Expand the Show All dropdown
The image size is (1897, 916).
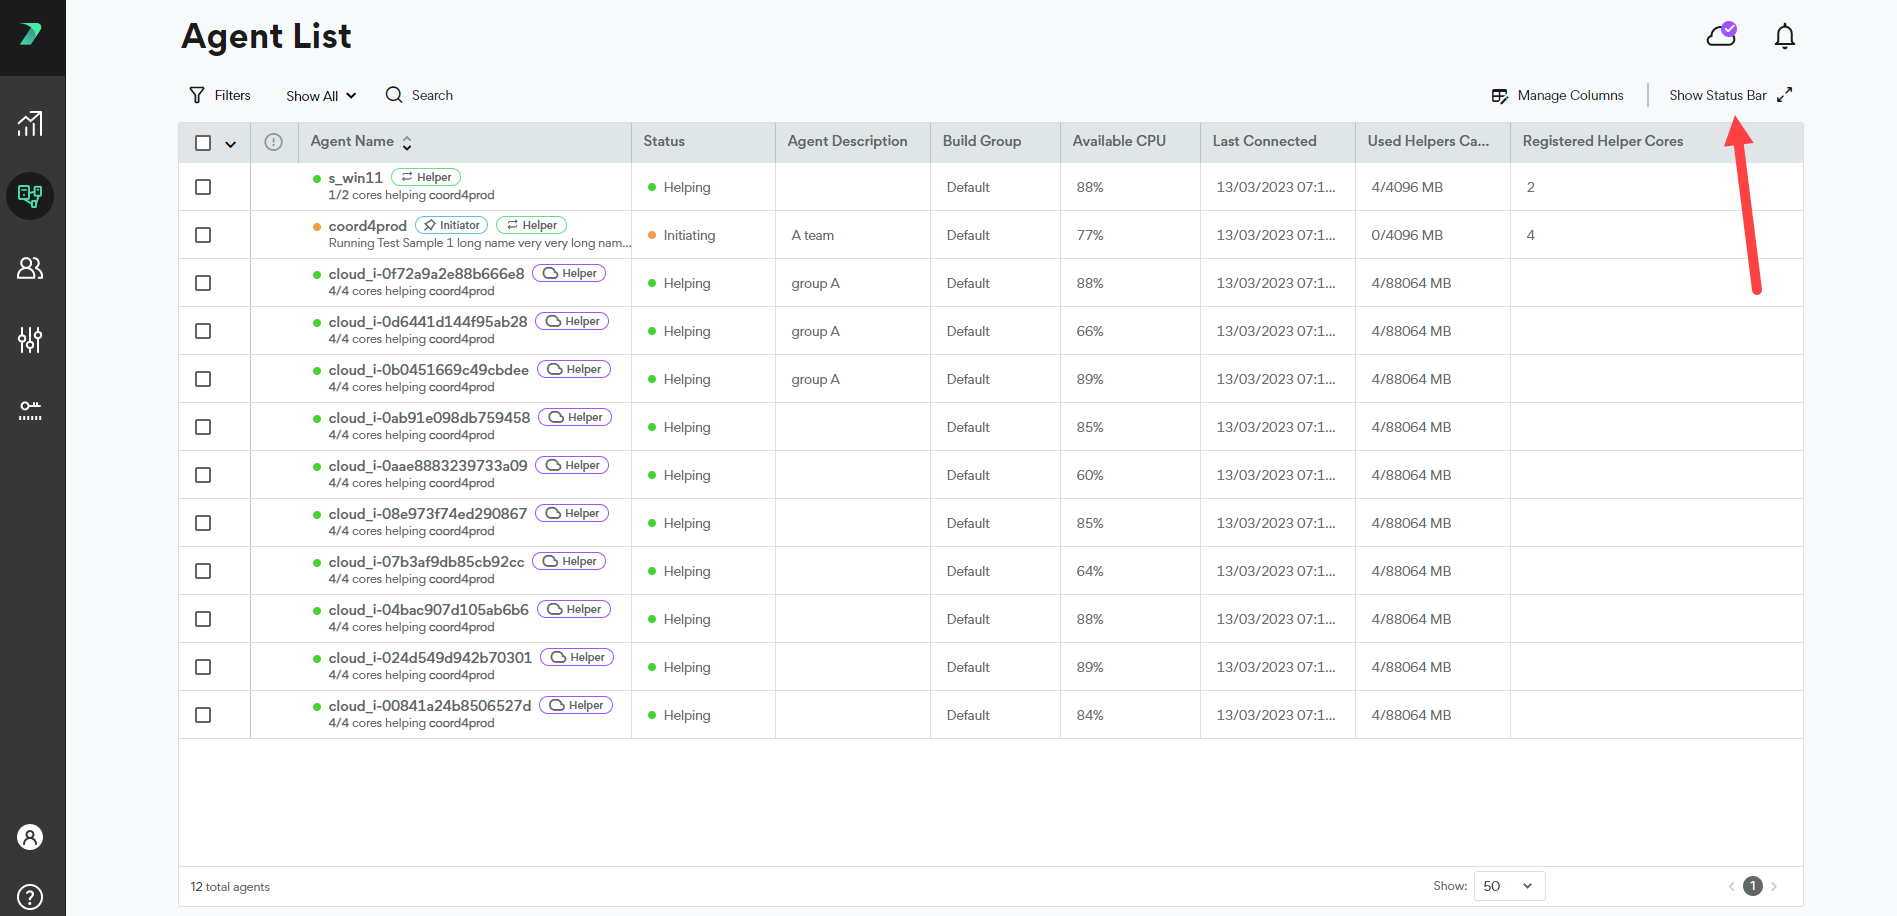click(x=321, y=96)
